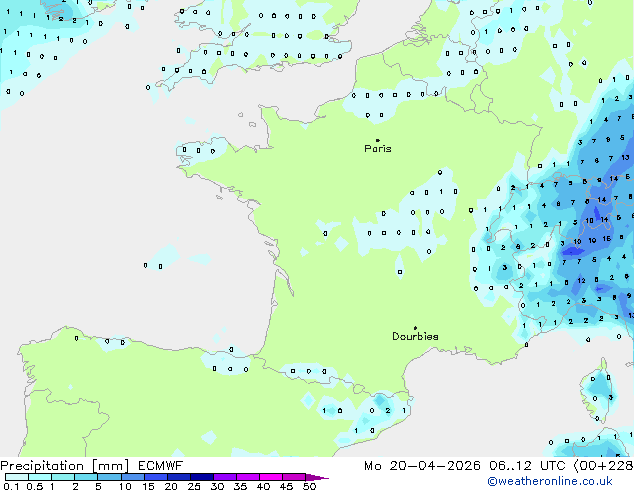
Task: Pick the 5–10 mm legend swatch
Action: point(109,477)
